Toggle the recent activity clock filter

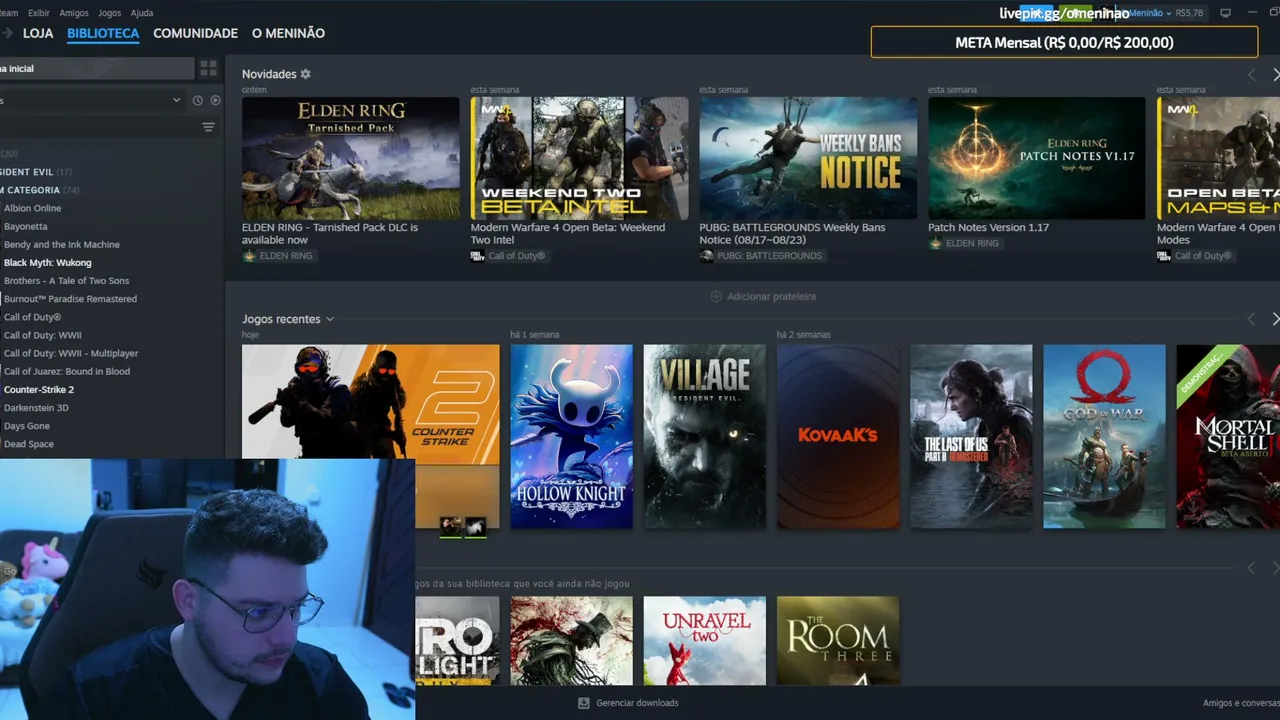click(197, 100)
